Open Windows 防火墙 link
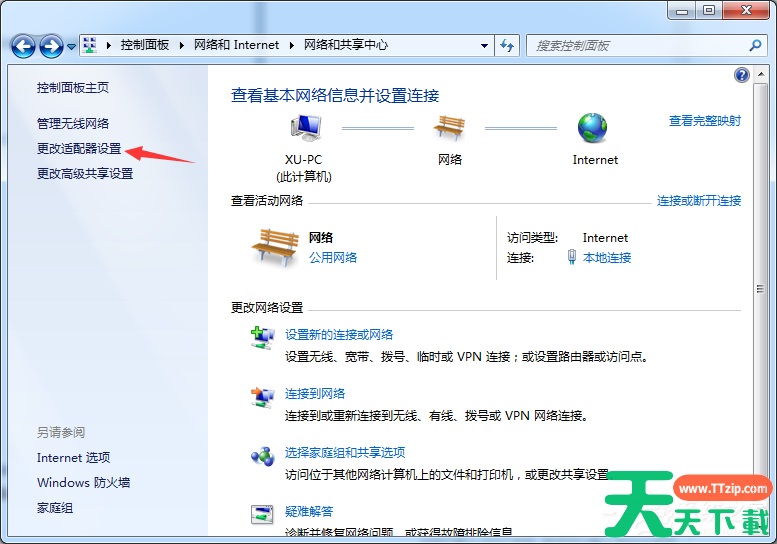The image size is (777, 544). 83,482
